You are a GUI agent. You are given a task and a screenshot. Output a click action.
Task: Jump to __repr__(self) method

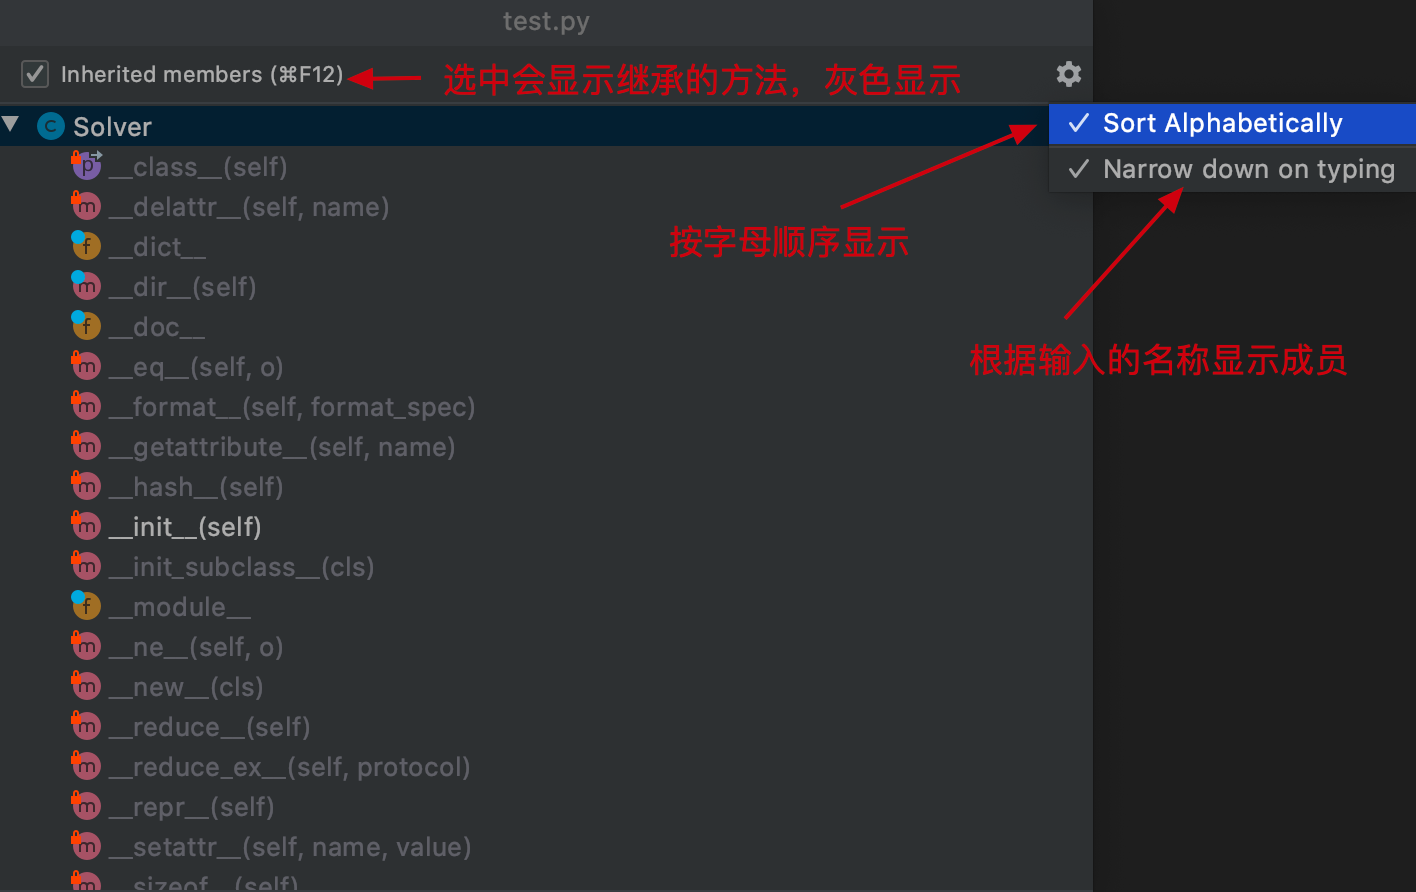point(191,807)
